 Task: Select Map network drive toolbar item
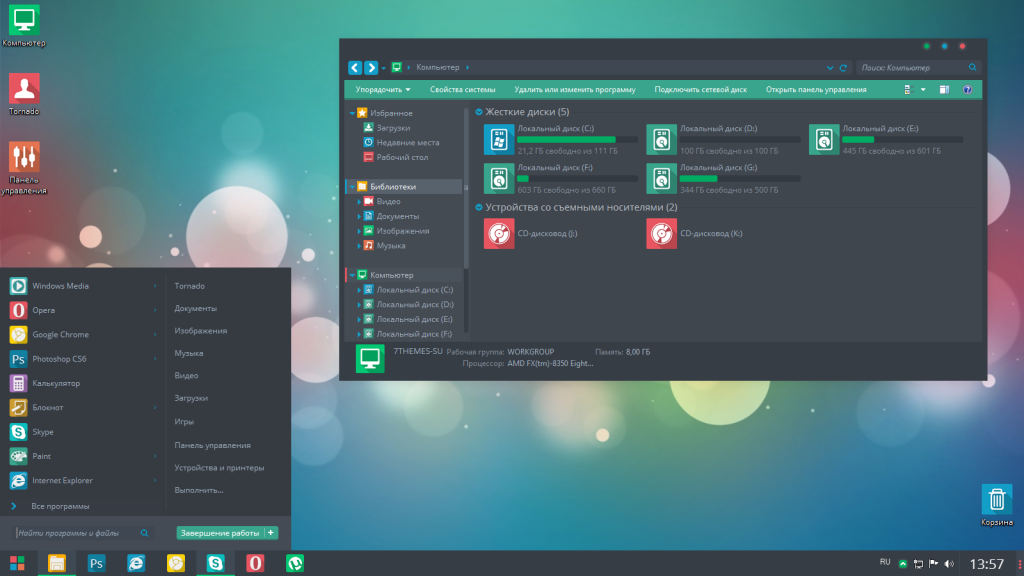(x=700, y=89)
